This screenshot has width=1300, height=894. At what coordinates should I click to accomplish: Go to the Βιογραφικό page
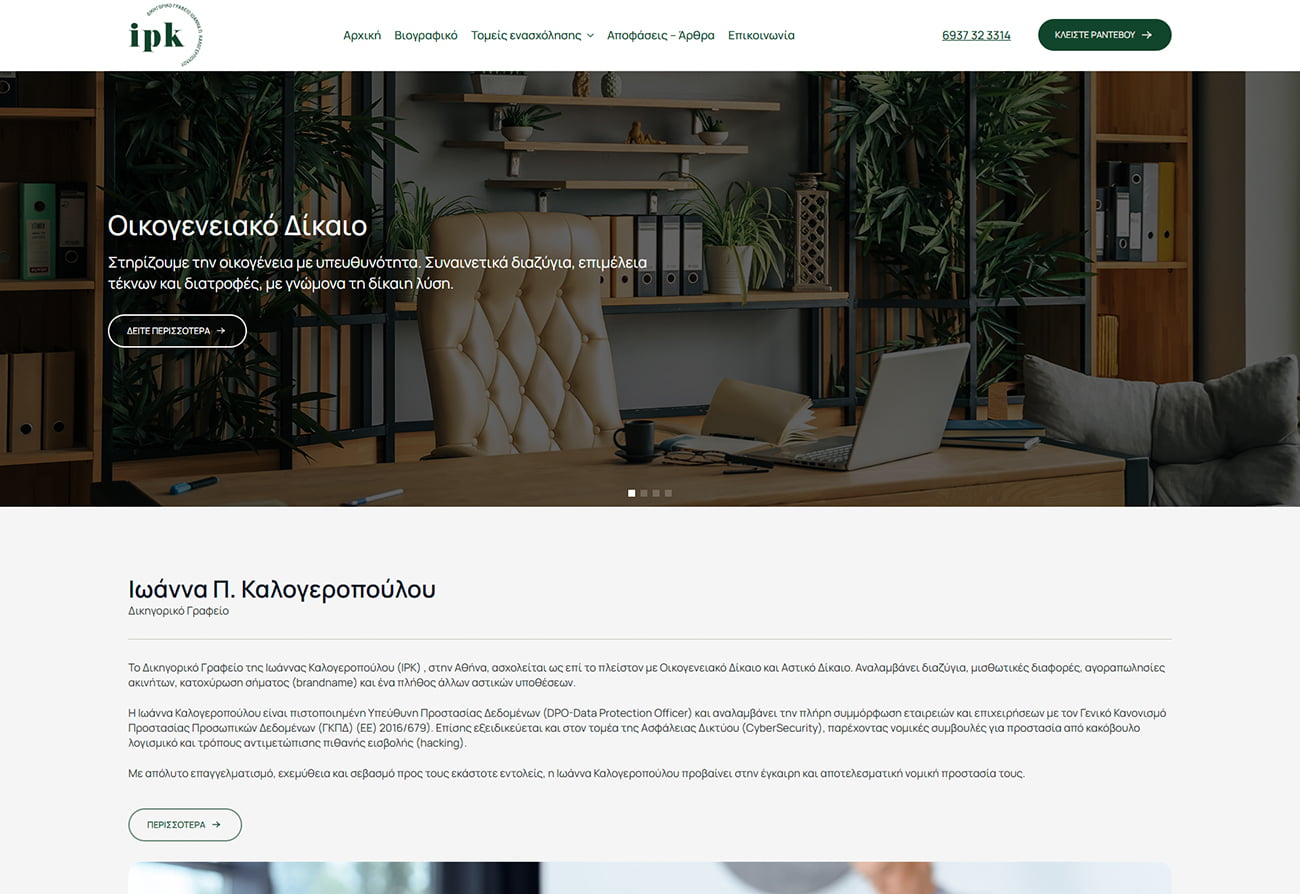coord(426,35)
